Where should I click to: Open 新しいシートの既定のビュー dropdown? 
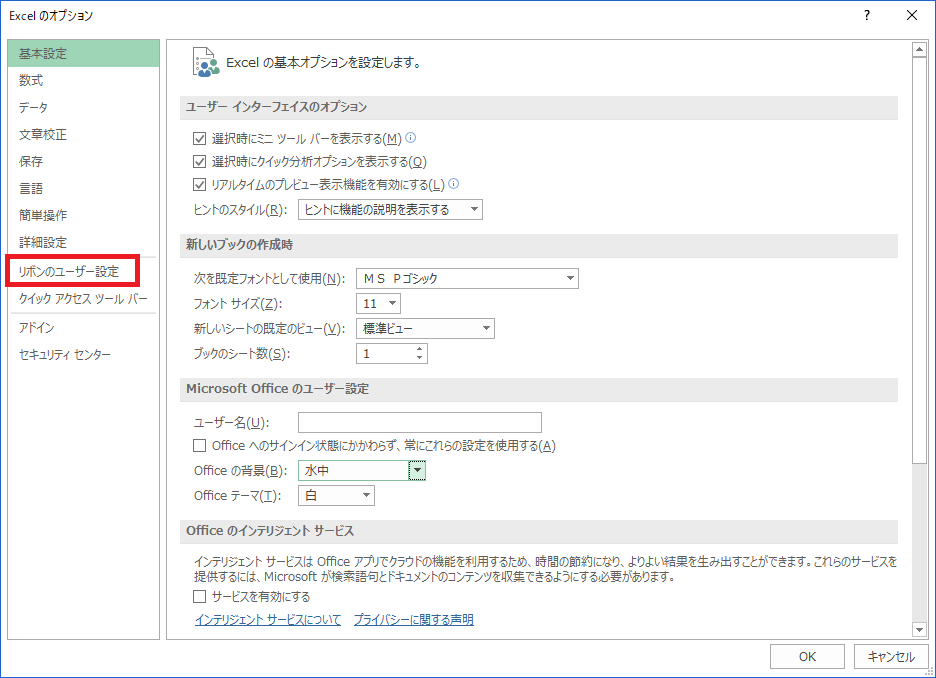tap(425, 329)
